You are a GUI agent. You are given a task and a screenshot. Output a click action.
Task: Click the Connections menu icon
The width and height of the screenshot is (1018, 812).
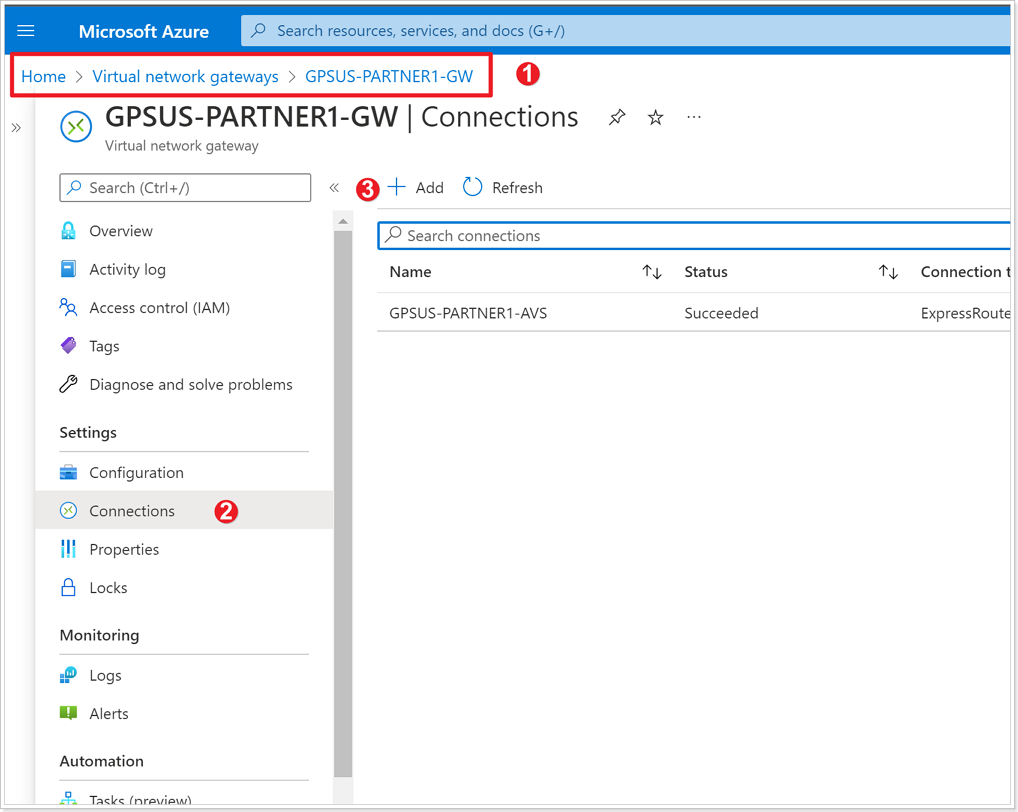(x=68, y=511)
